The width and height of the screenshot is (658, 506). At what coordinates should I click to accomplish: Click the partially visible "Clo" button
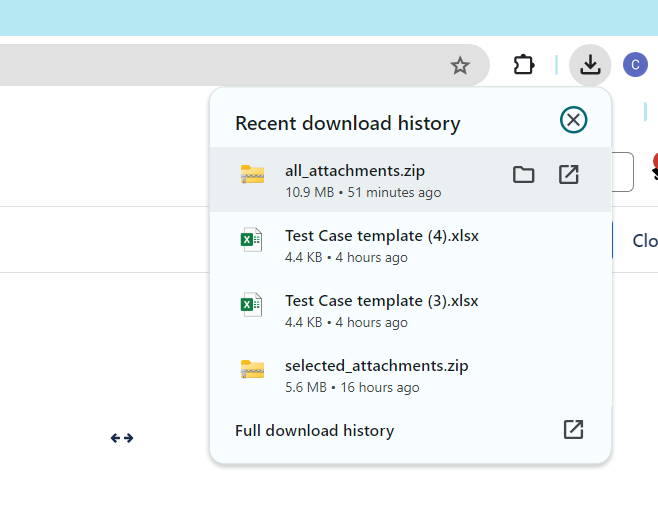pyautogui.click(x=643, y=241)
